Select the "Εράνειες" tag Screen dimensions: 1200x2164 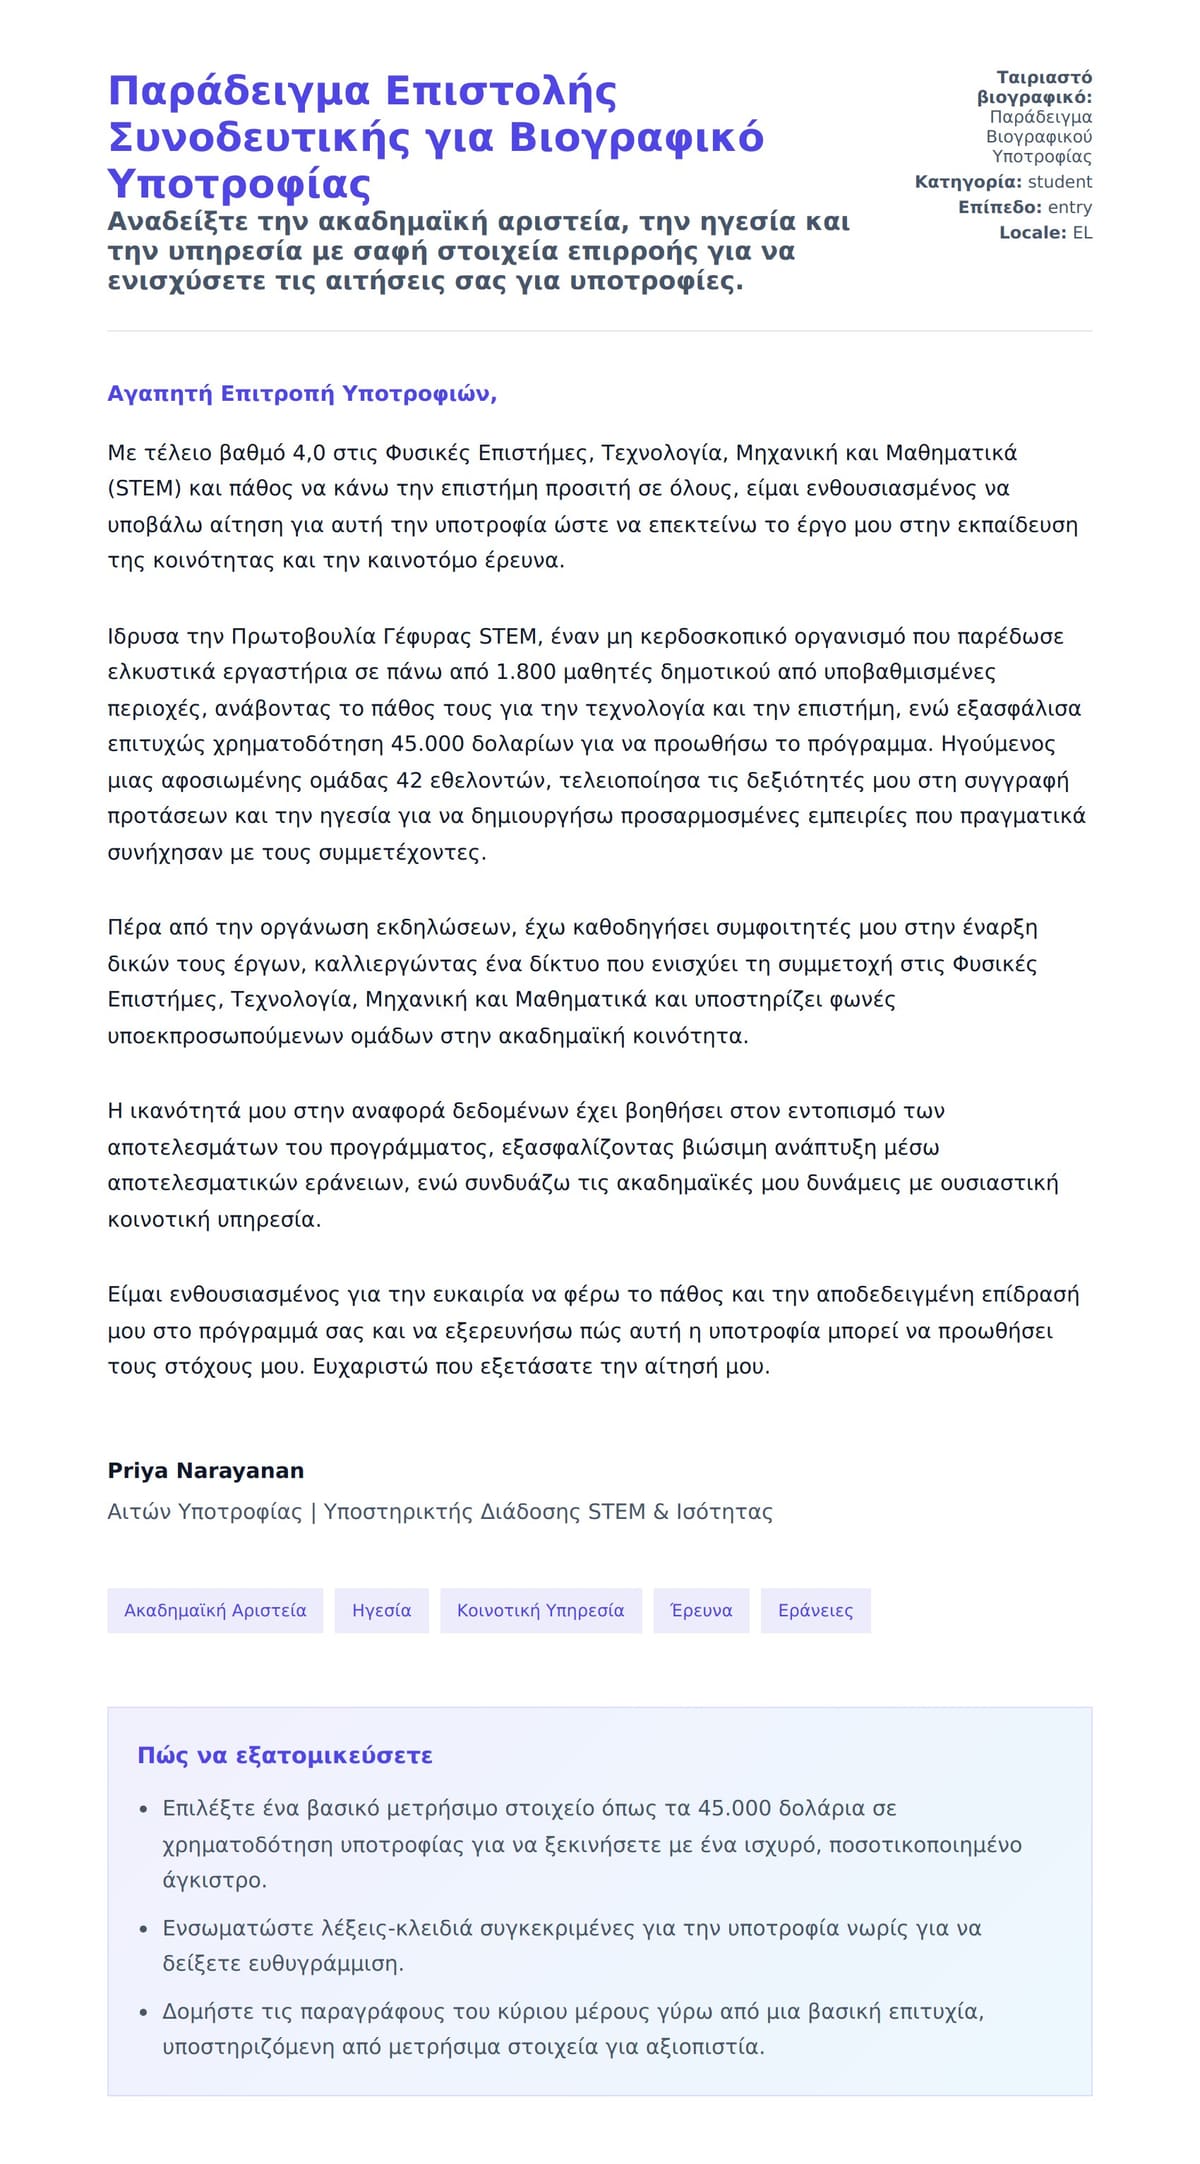(x=815, y=1610)
